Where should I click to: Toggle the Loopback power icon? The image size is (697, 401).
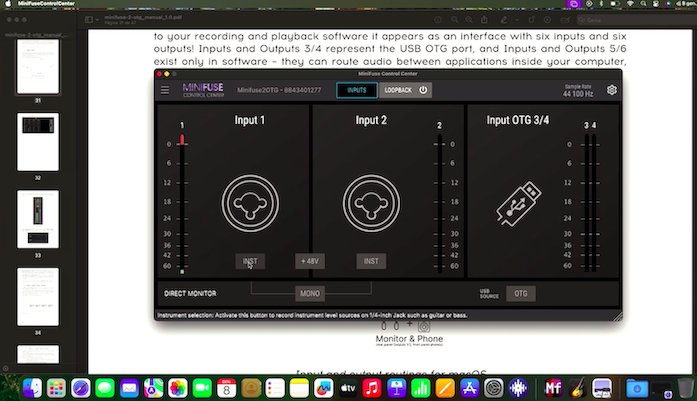[423, 90]
